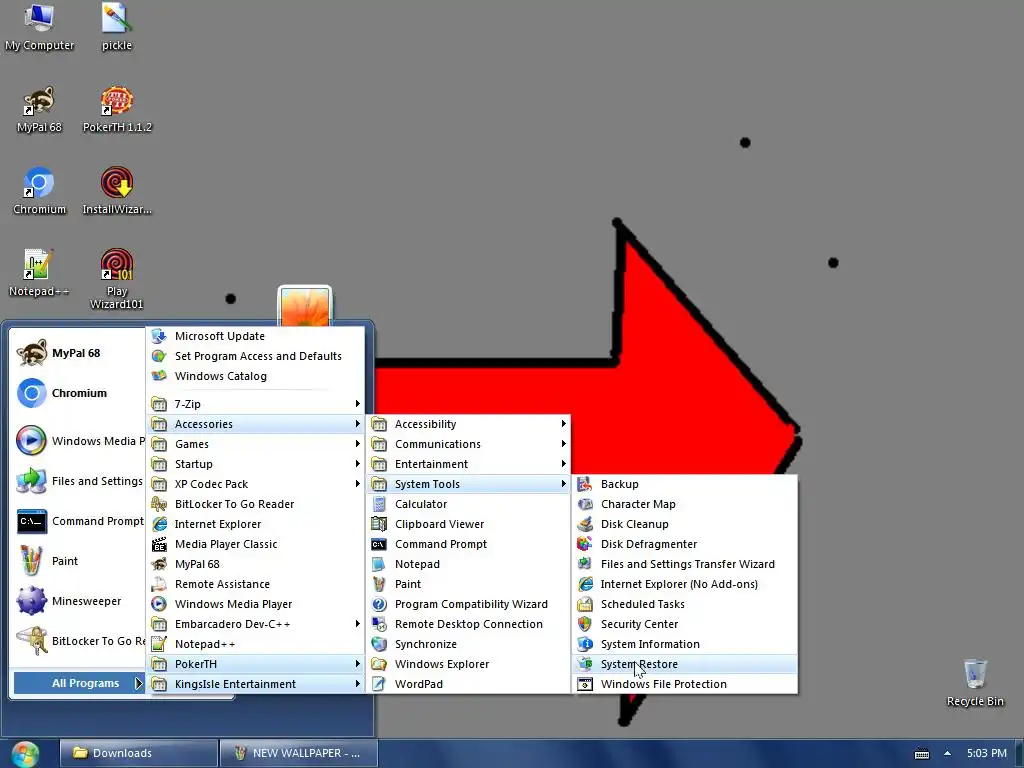Open Internet Explorer from All Programs
Image resolution: width=1024 pixels, height=768 pixels.
click(x=255, y=524)
